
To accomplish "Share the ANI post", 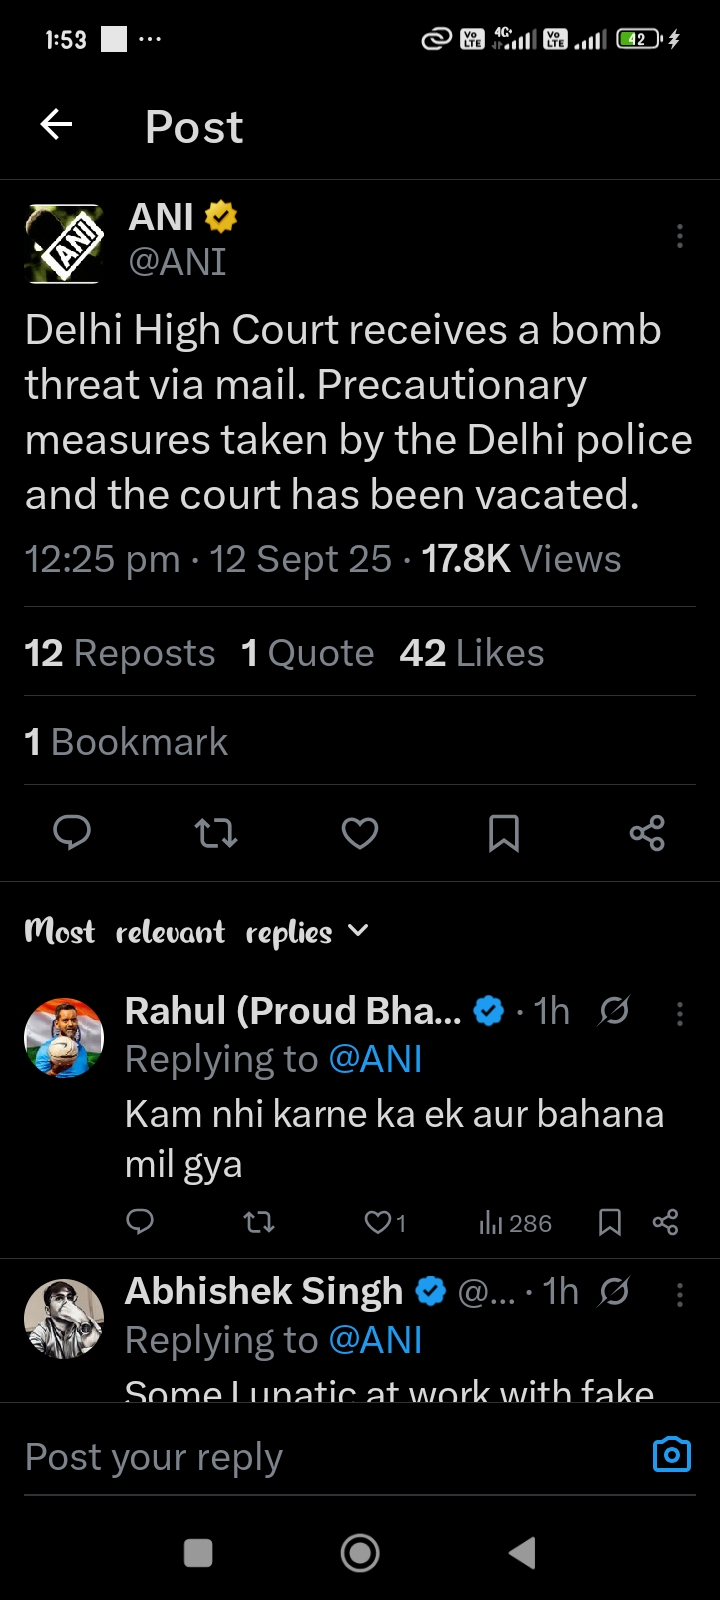I will pyautogui.click(x=647, y=832).
